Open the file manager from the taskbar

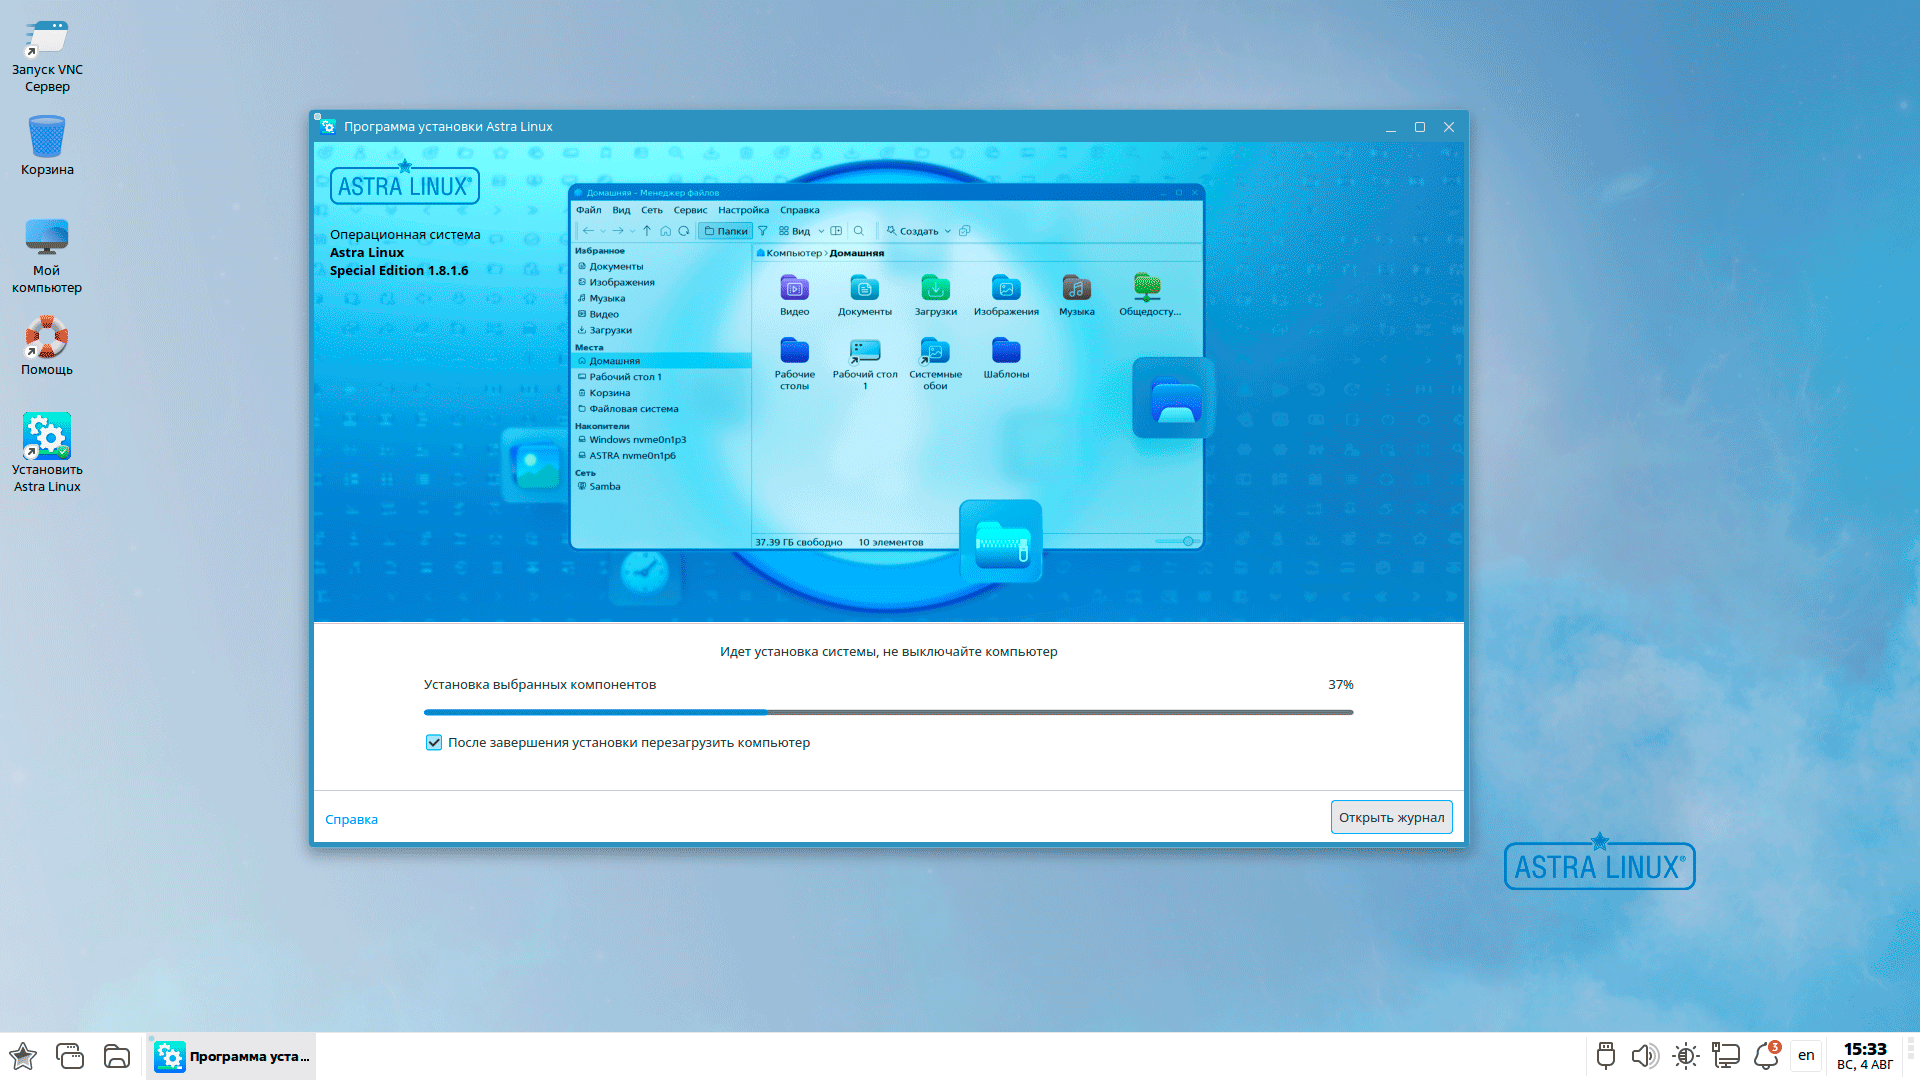tap(117, 1056)
